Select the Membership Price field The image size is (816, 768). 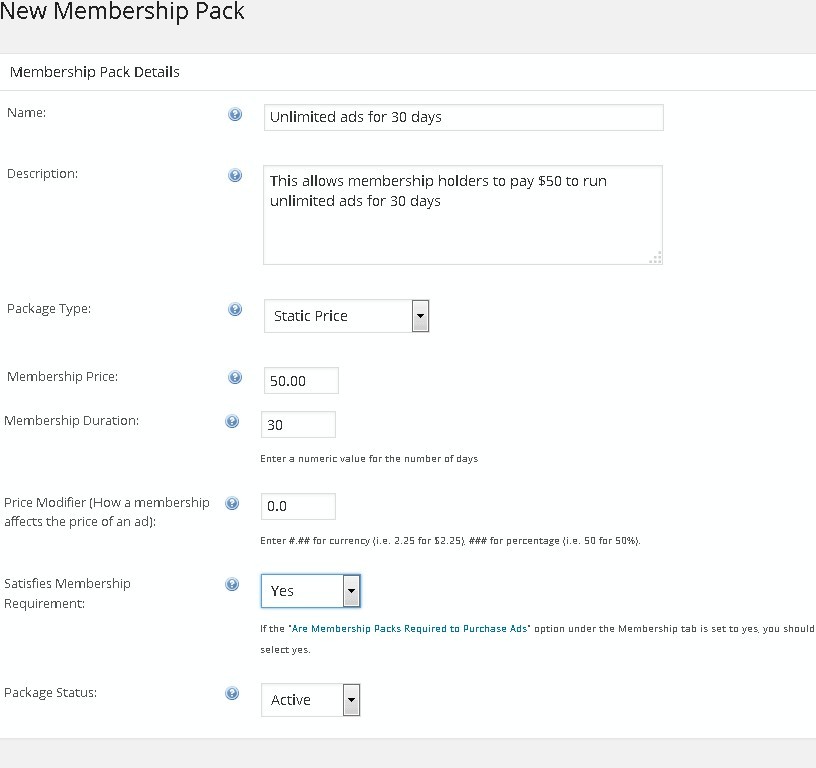[301, 380]
